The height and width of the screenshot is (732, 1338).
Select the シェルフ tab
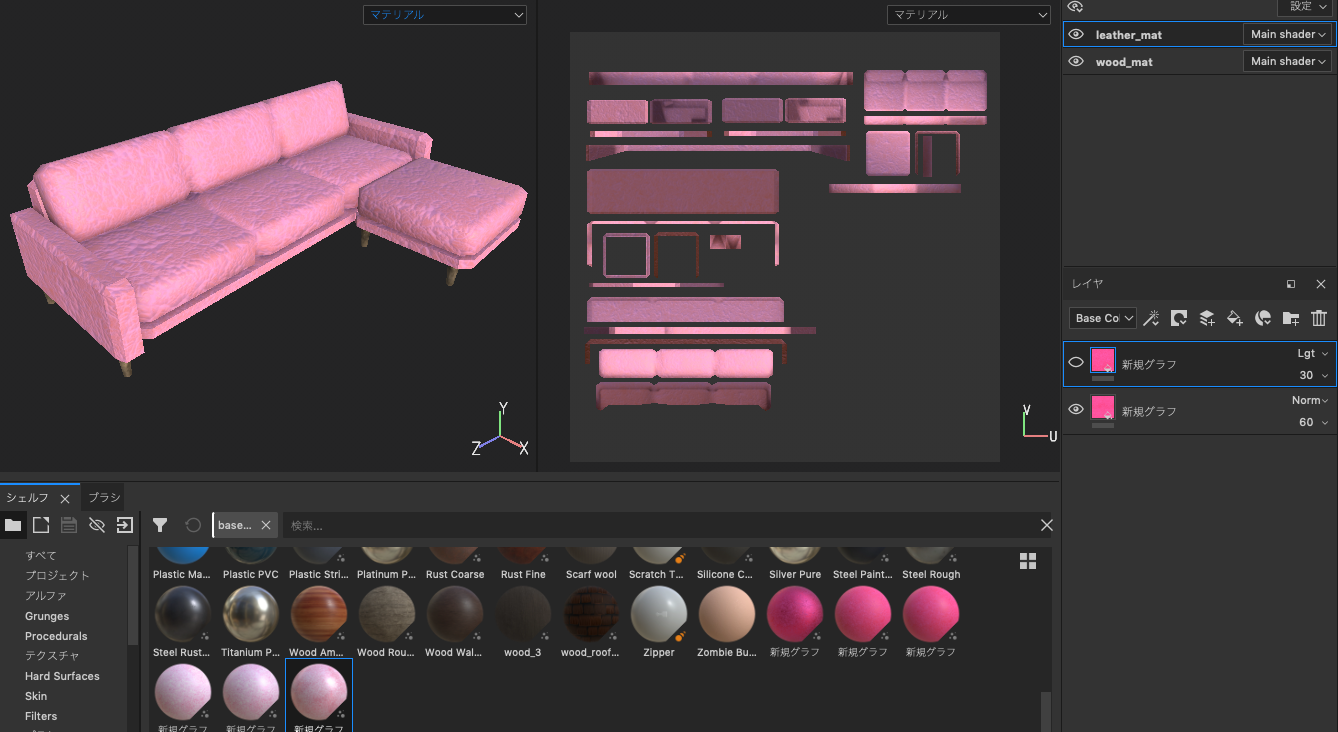[x=27, y=497]
